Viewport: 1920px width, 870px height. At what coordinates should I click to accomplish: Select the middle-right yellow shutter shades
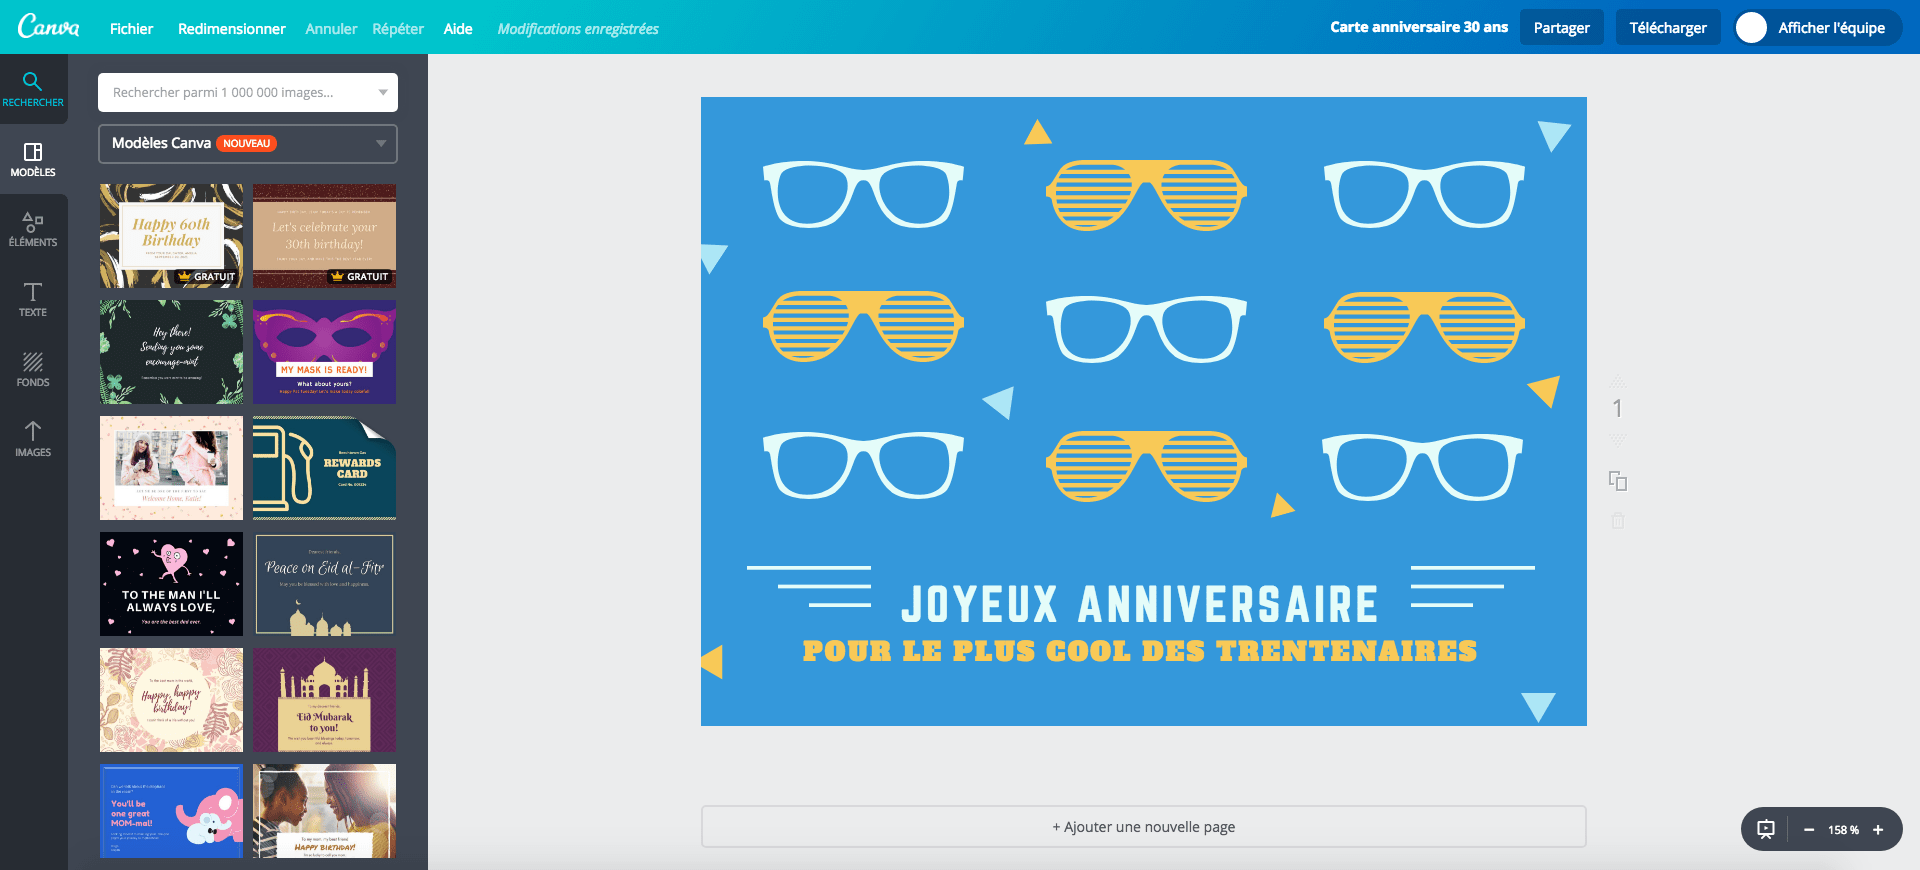[1424, 327]
